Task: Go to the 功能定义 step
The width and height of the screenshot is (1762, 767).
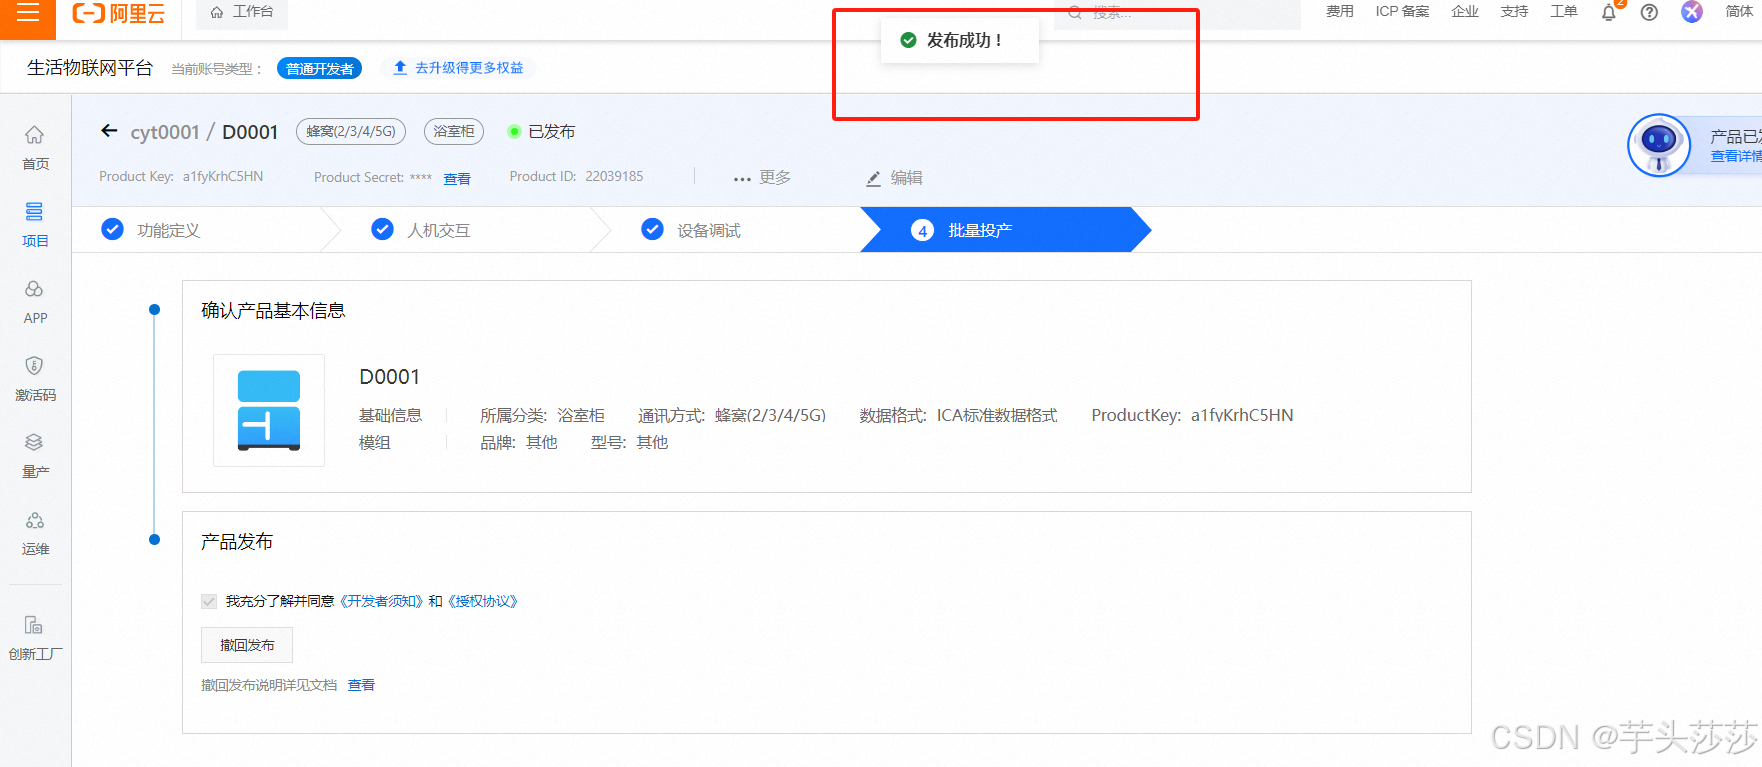Action: coord(152,230)
